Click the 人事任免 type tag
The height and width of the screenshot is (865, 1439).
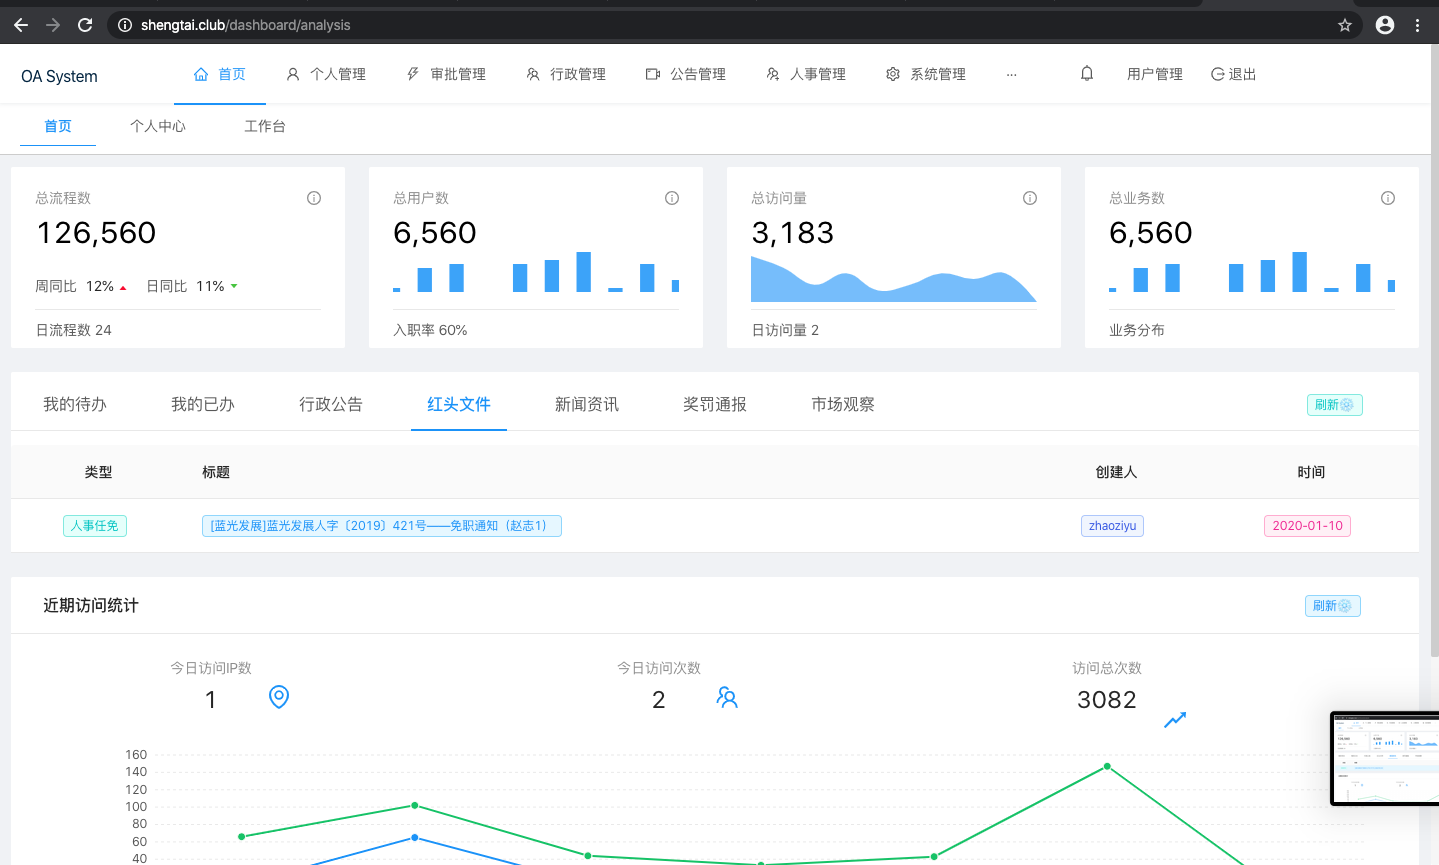(95, 526)
